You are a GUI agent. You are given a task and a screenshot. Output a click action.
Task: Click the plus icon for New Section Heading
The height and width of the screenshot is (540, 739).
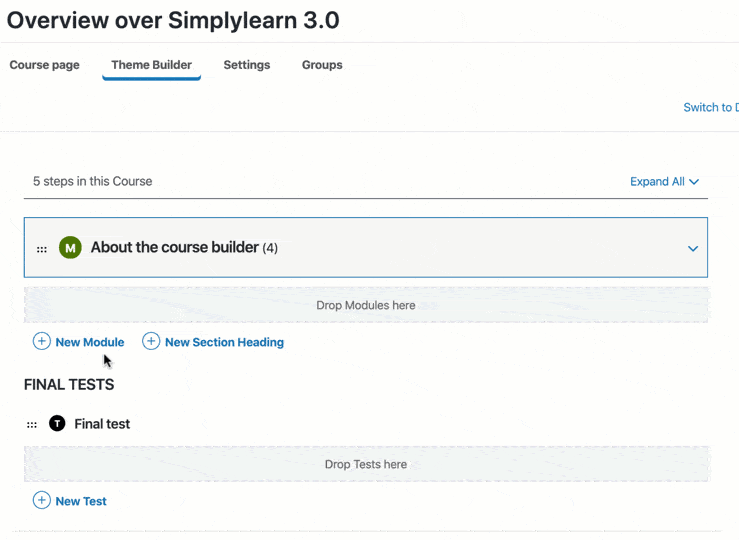click(151, 342)
